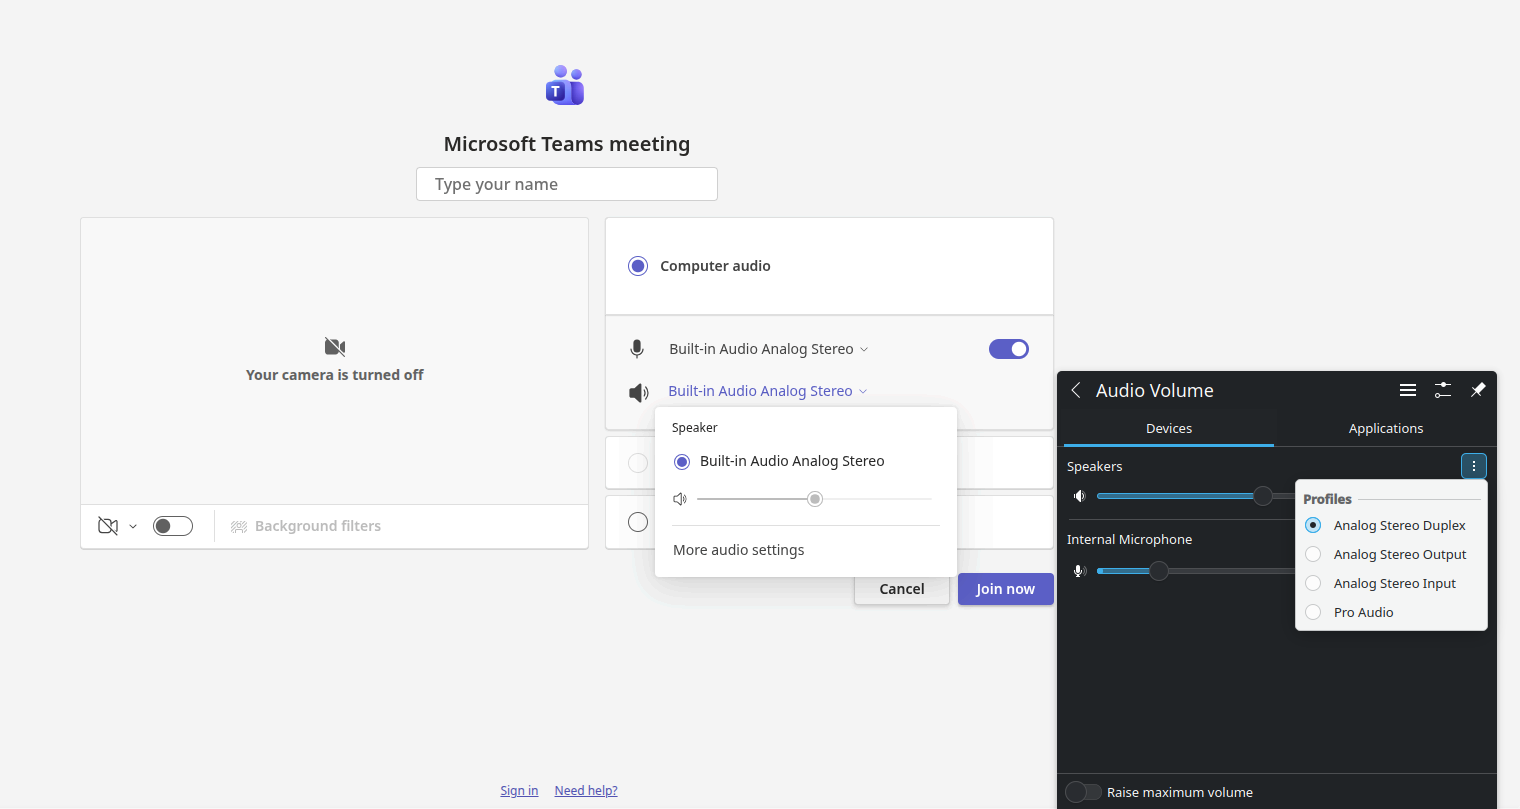The height and width of the screenshot is (809, 1520).
Task: Open More audio settings
Action: point(739,550)
